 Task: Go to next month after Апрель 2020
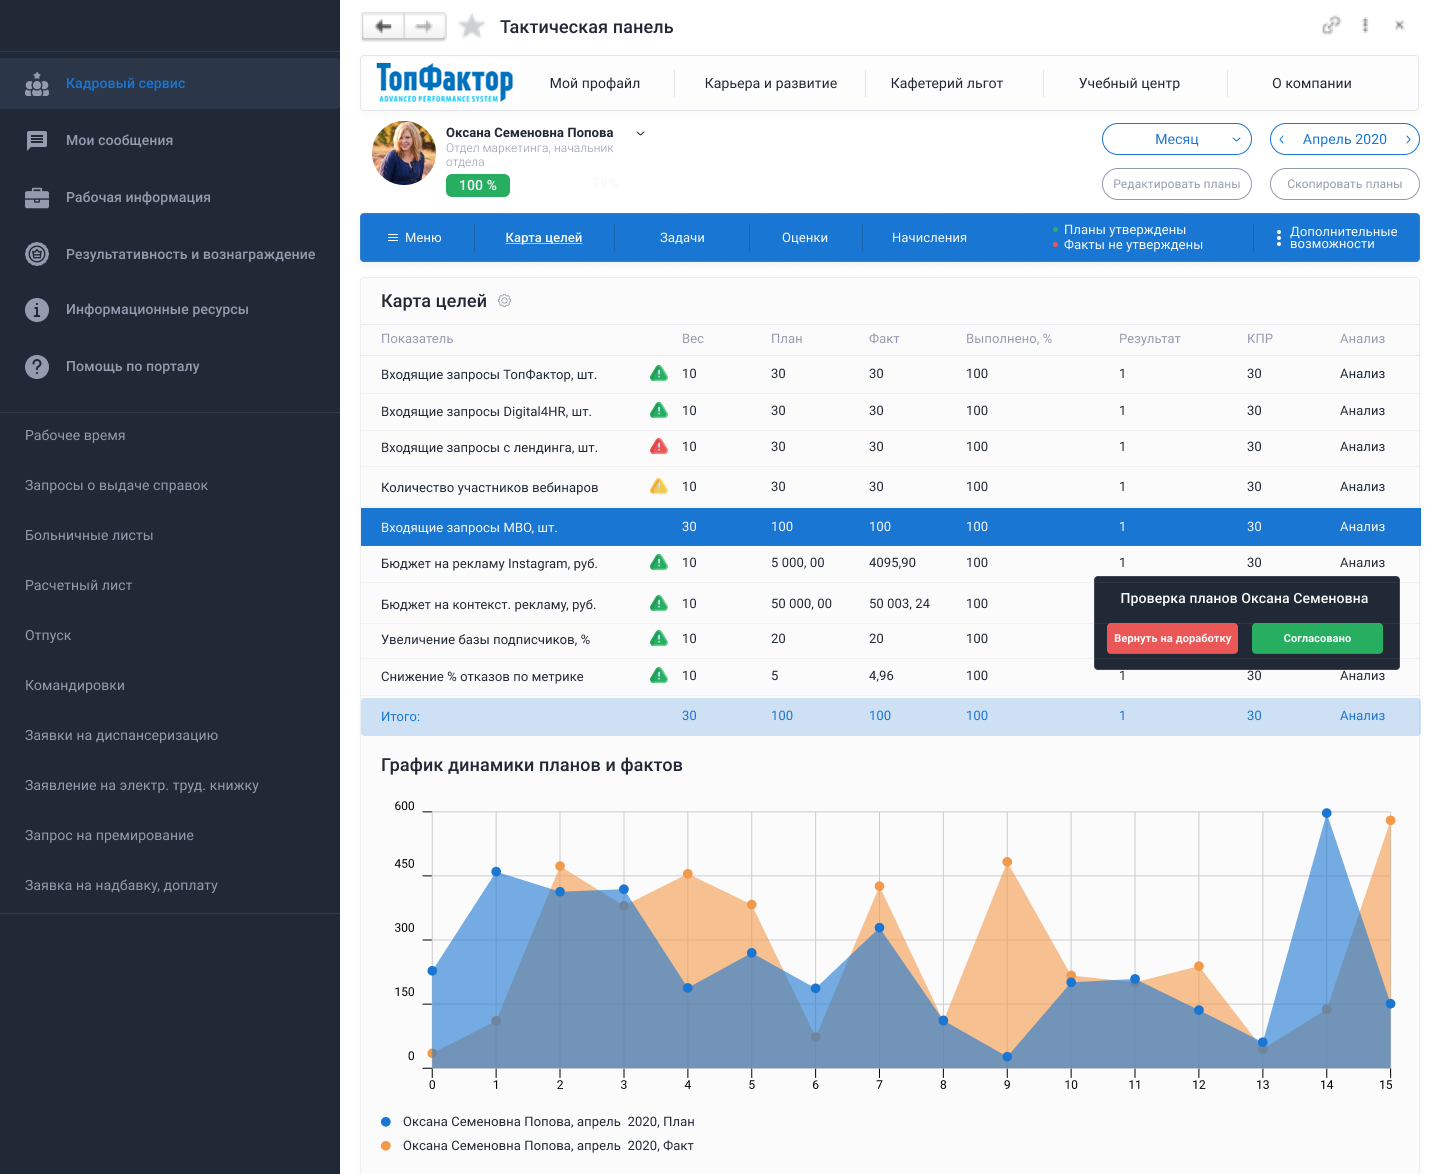pos(1408,140)
